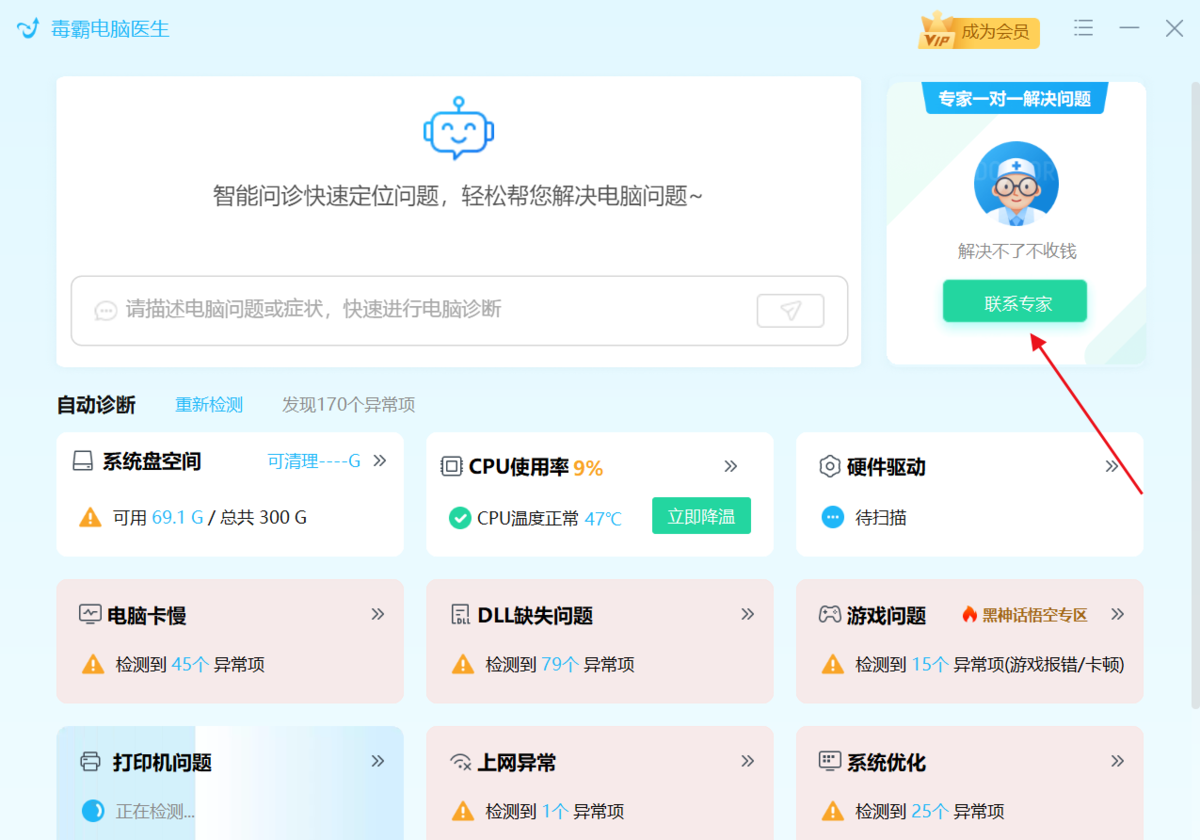Click the 联系专家 green button

(x=1014, y=302)
